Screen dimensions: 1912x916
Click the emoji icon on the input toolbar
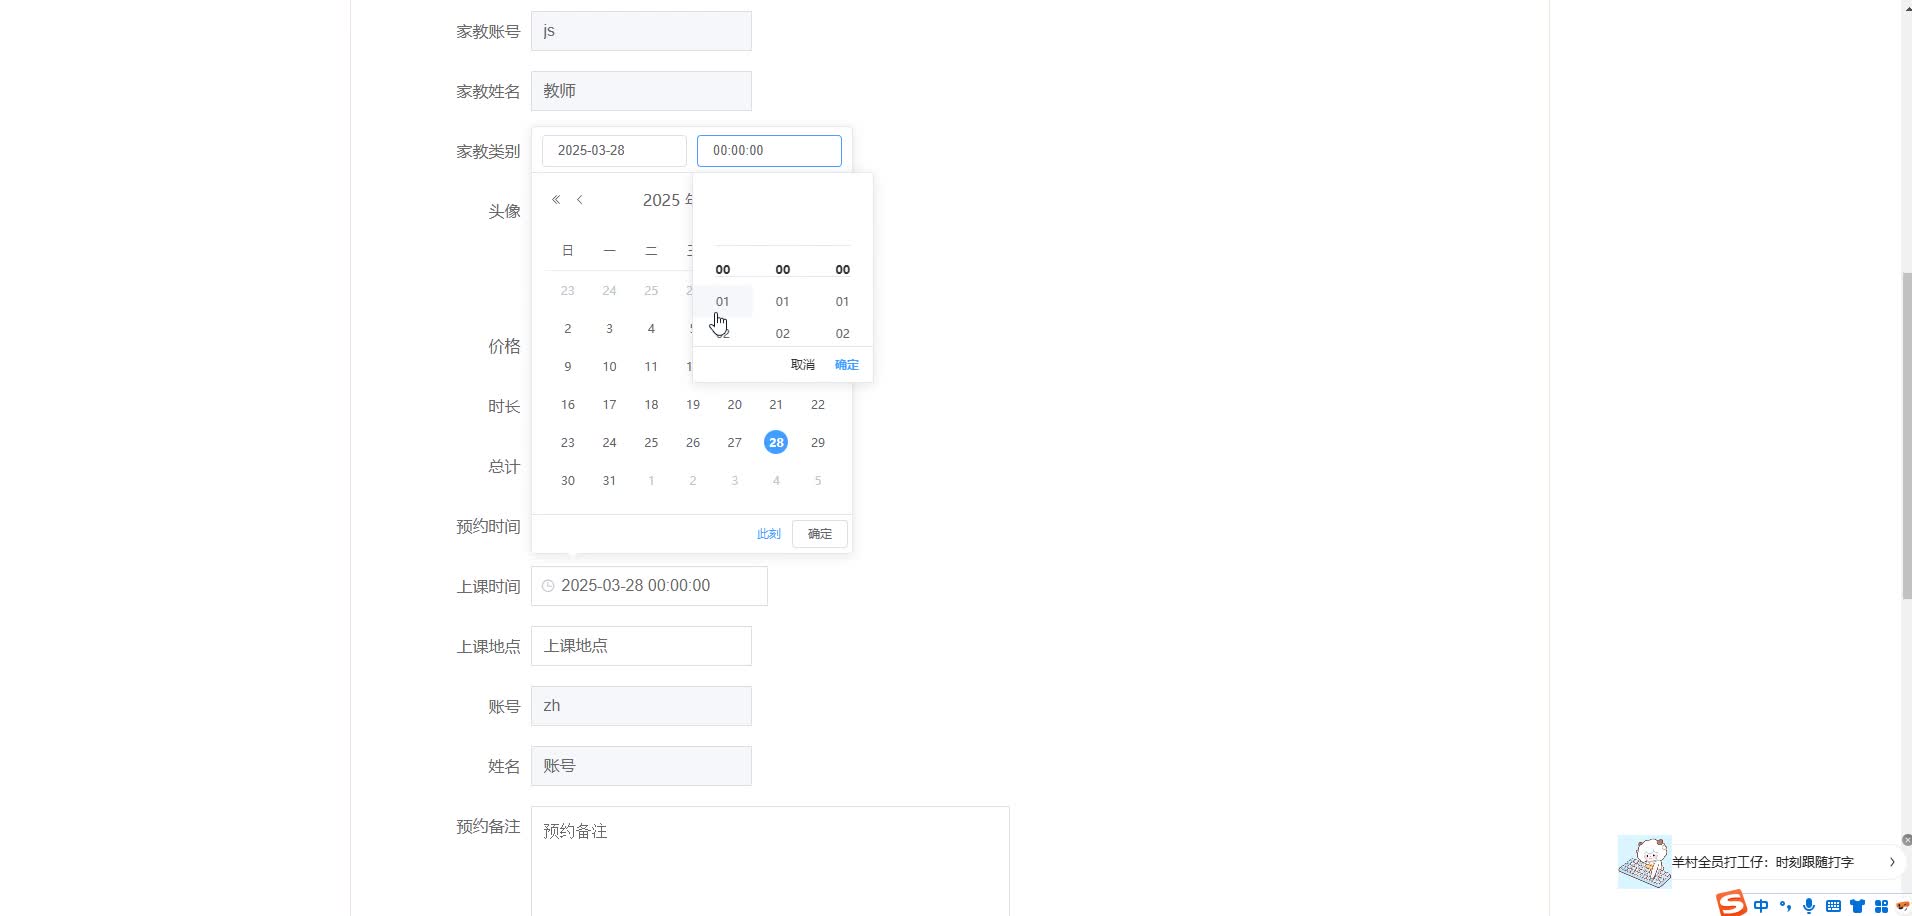pos(1902,905)
